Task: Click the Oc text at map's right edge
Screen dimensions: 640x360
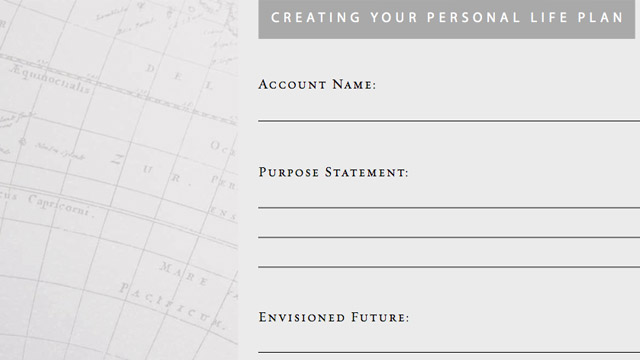Action: point(222,148)
